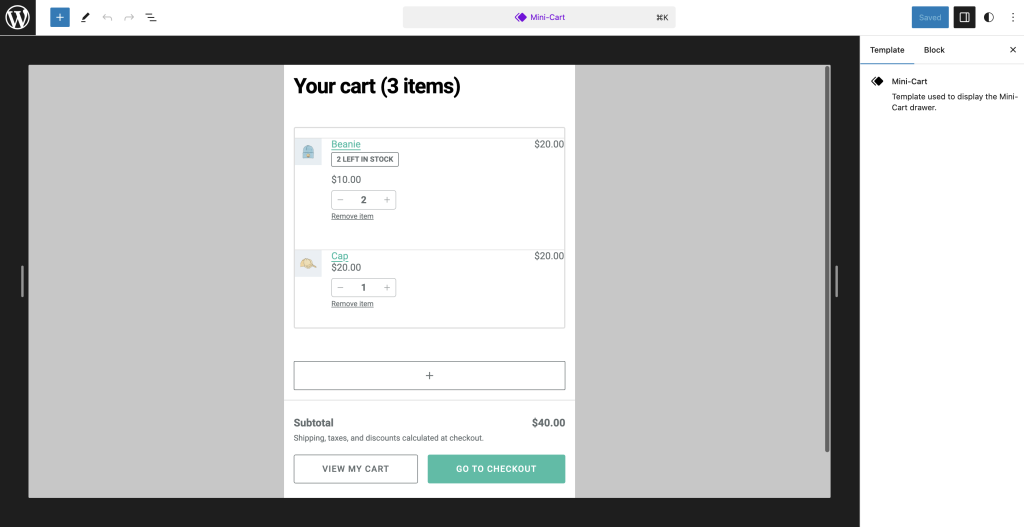The image size is (1024, 527).
Task: Switch to the Block tab
Action: click(x=934, y=50)
